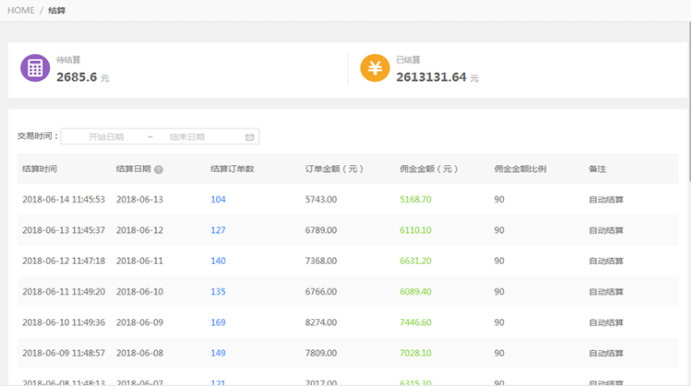Open order count link 149
691x386 pixels.
(x=218, y=353)
